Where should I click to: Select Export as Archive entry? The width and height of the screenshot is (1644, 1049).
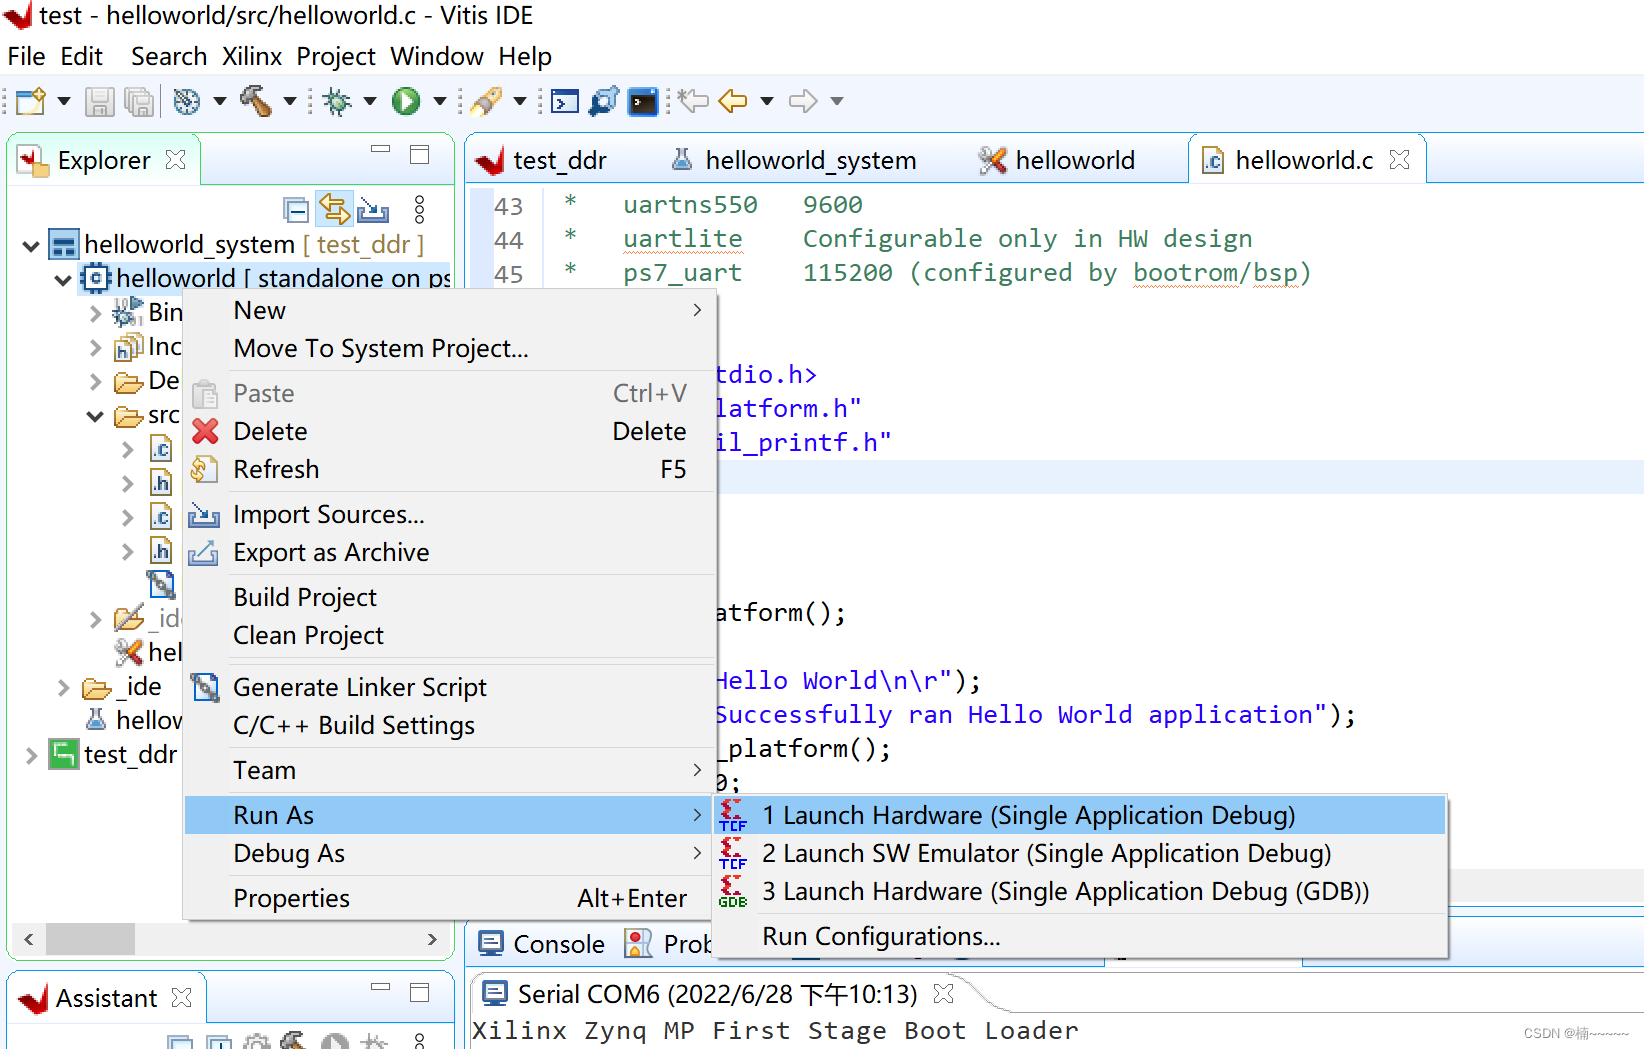coord(450,552)
